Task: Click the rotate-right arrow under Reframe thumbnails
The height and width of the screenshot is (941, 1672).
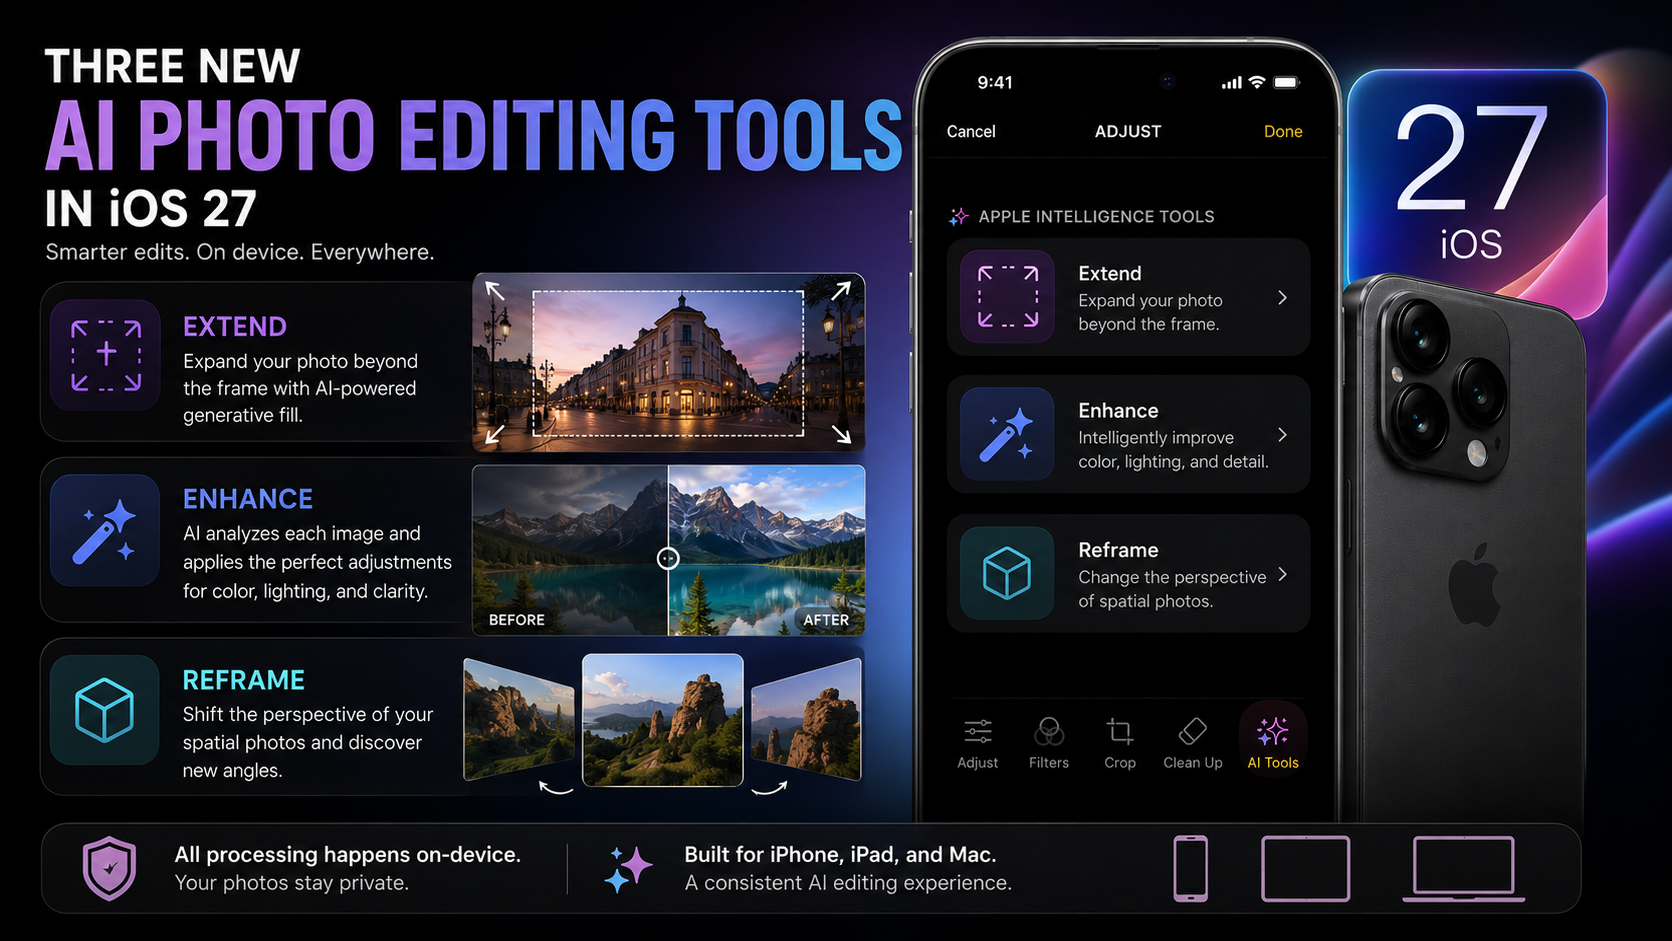Action: coord(769,788)
